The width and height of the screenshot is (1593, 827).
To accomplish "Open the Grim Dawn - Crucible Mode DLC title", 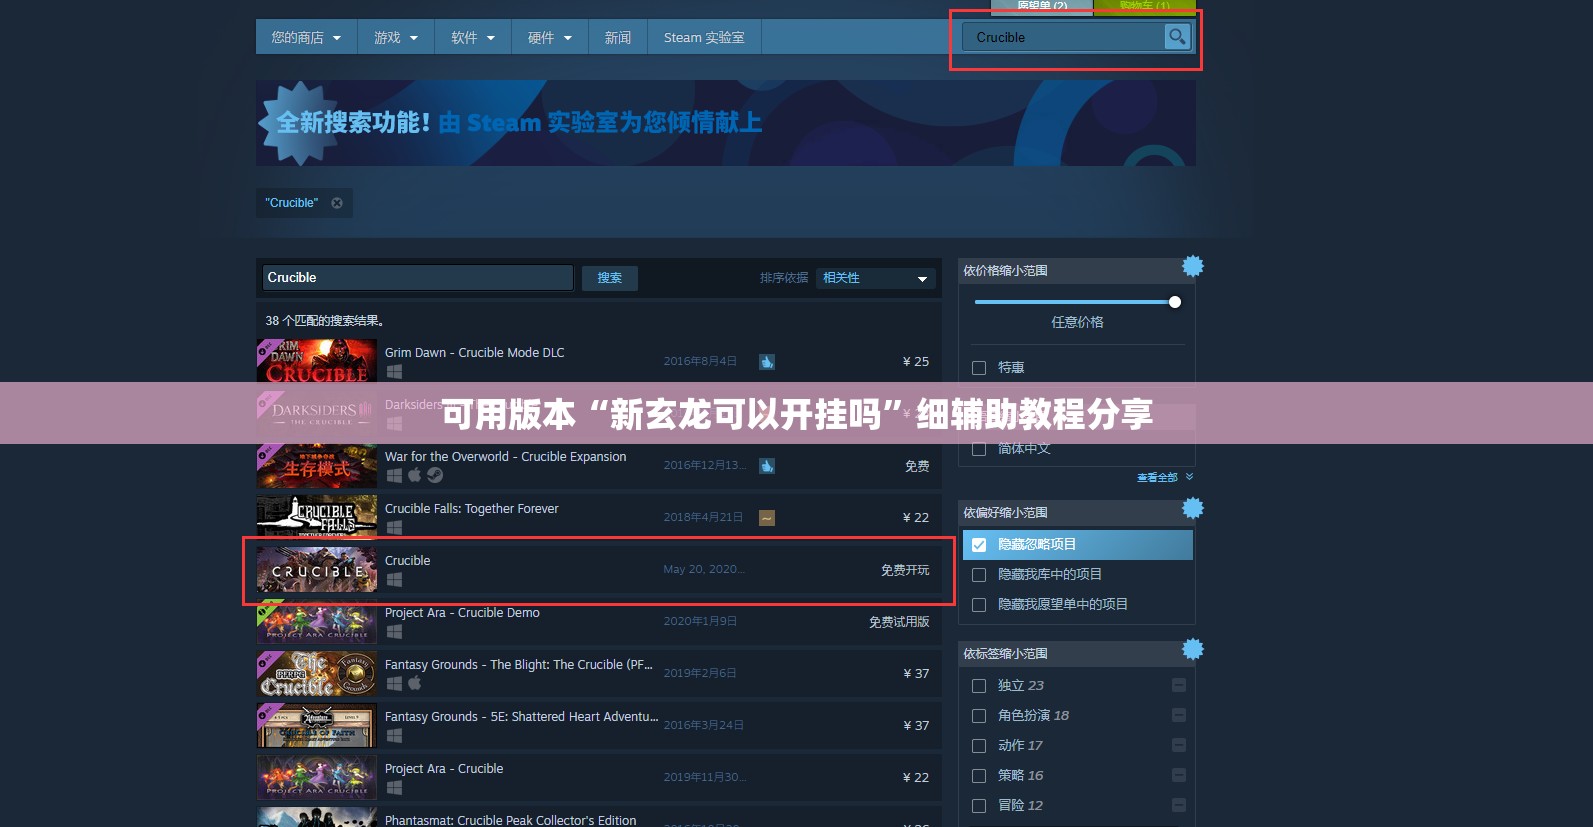I will point(475,353).
